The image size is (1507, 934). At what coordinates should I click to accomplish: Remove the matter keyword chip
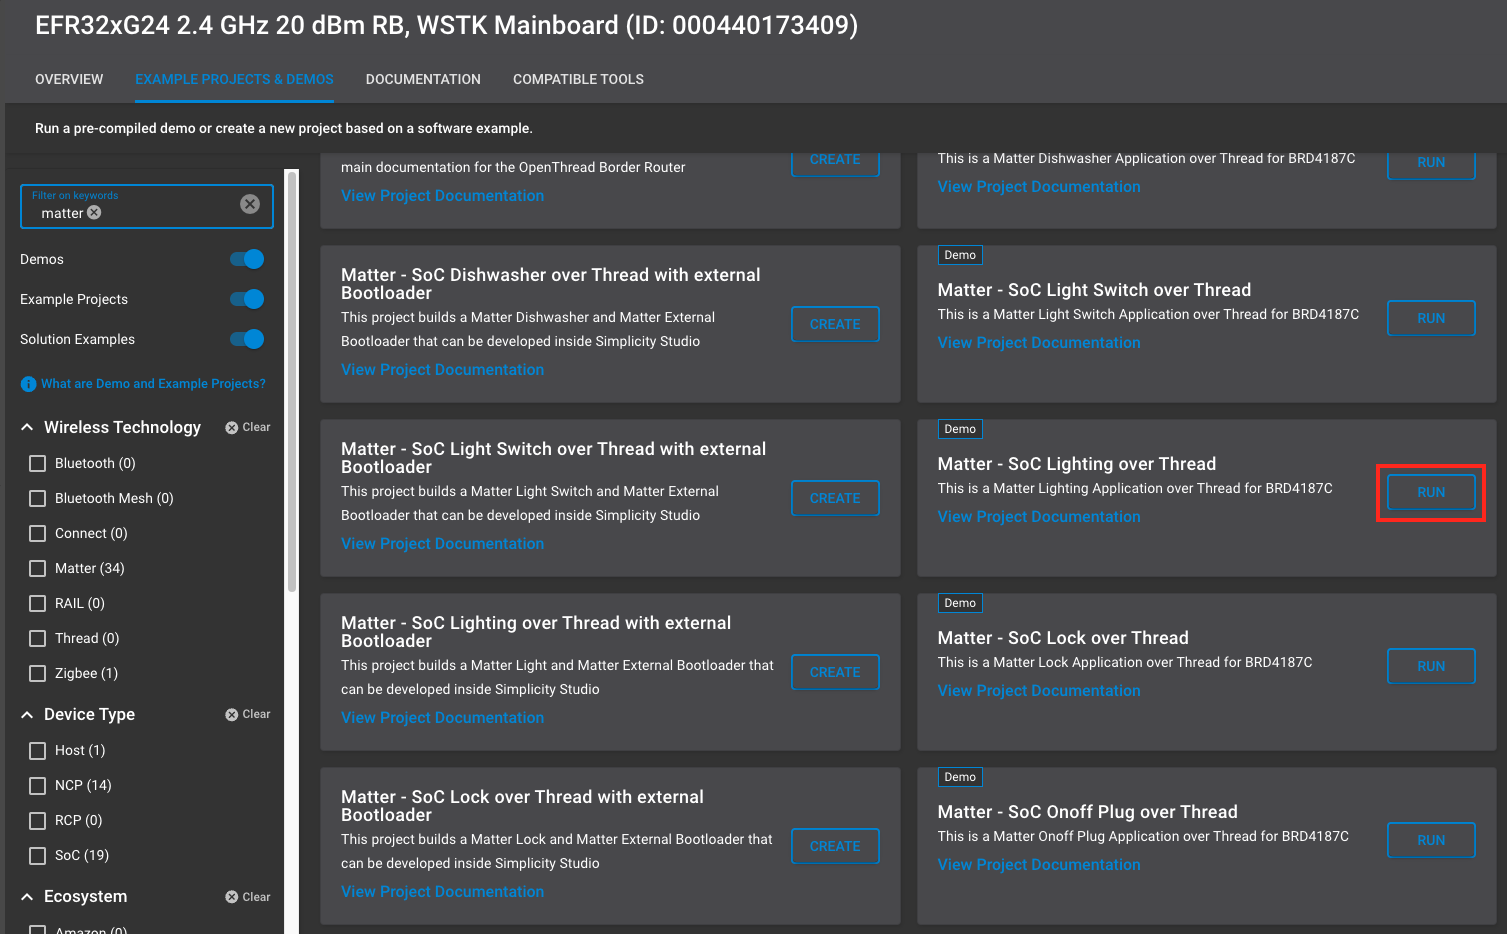click(x=94, y=213)
